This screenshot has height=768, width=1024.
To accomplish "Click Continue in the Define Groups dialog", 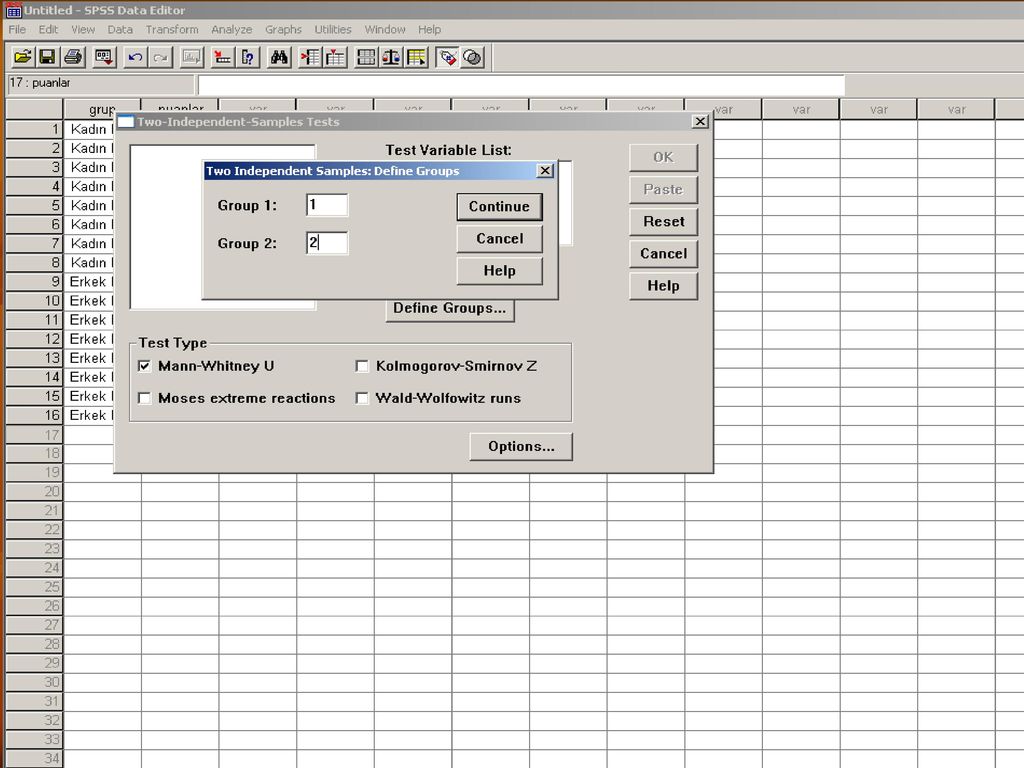I will tap(499, 206).
